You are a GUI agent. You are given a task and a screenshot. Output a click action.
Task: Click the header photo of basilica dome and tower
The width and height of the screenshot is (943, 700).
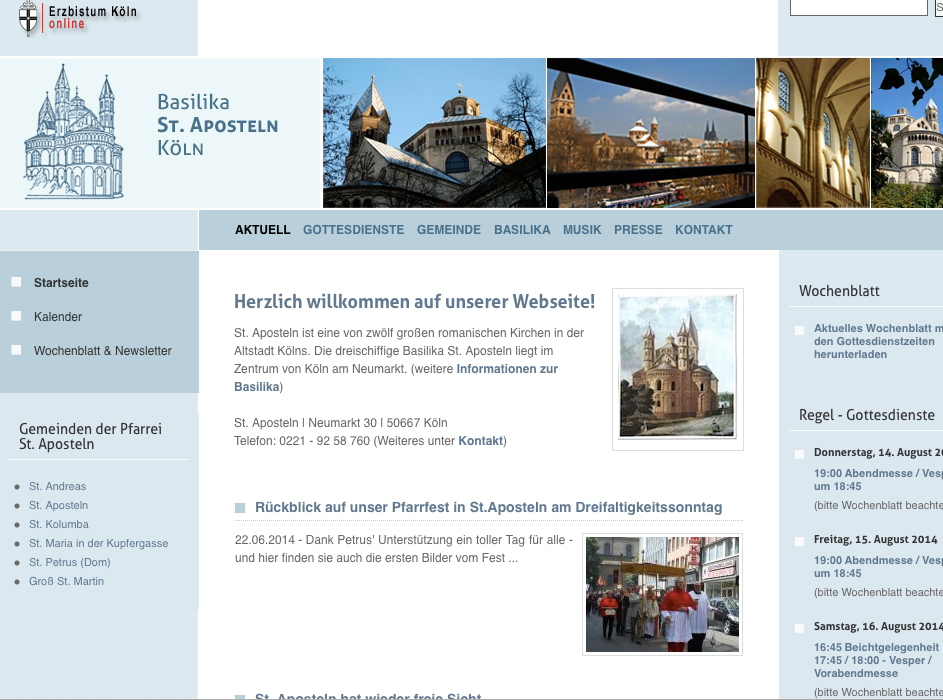pos(434,133)
